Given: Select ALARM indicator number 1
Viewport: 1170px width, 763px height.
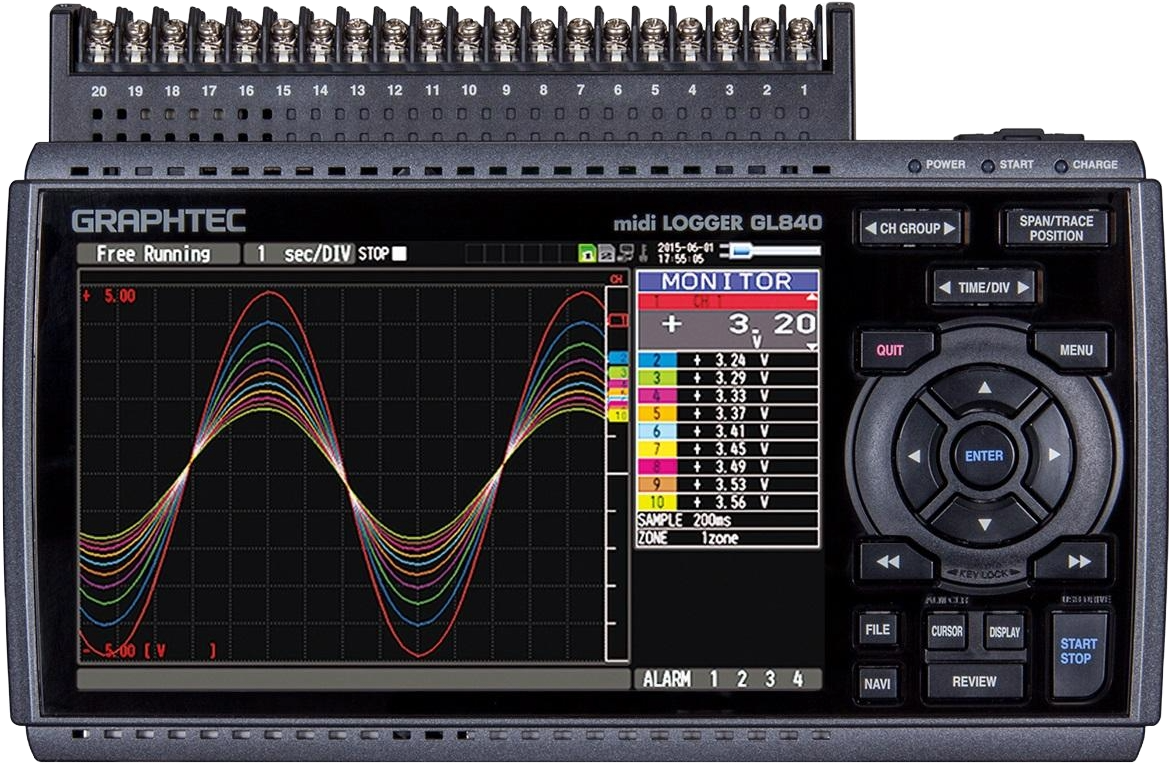Looking at the screenshot, I should [714, 679].
